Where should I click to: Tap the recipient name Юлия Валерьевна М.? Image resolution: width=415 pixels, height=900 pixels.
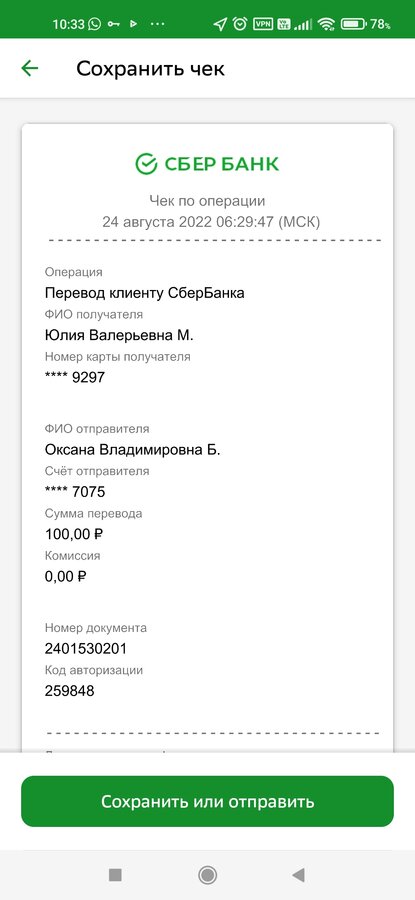(119, 335)
